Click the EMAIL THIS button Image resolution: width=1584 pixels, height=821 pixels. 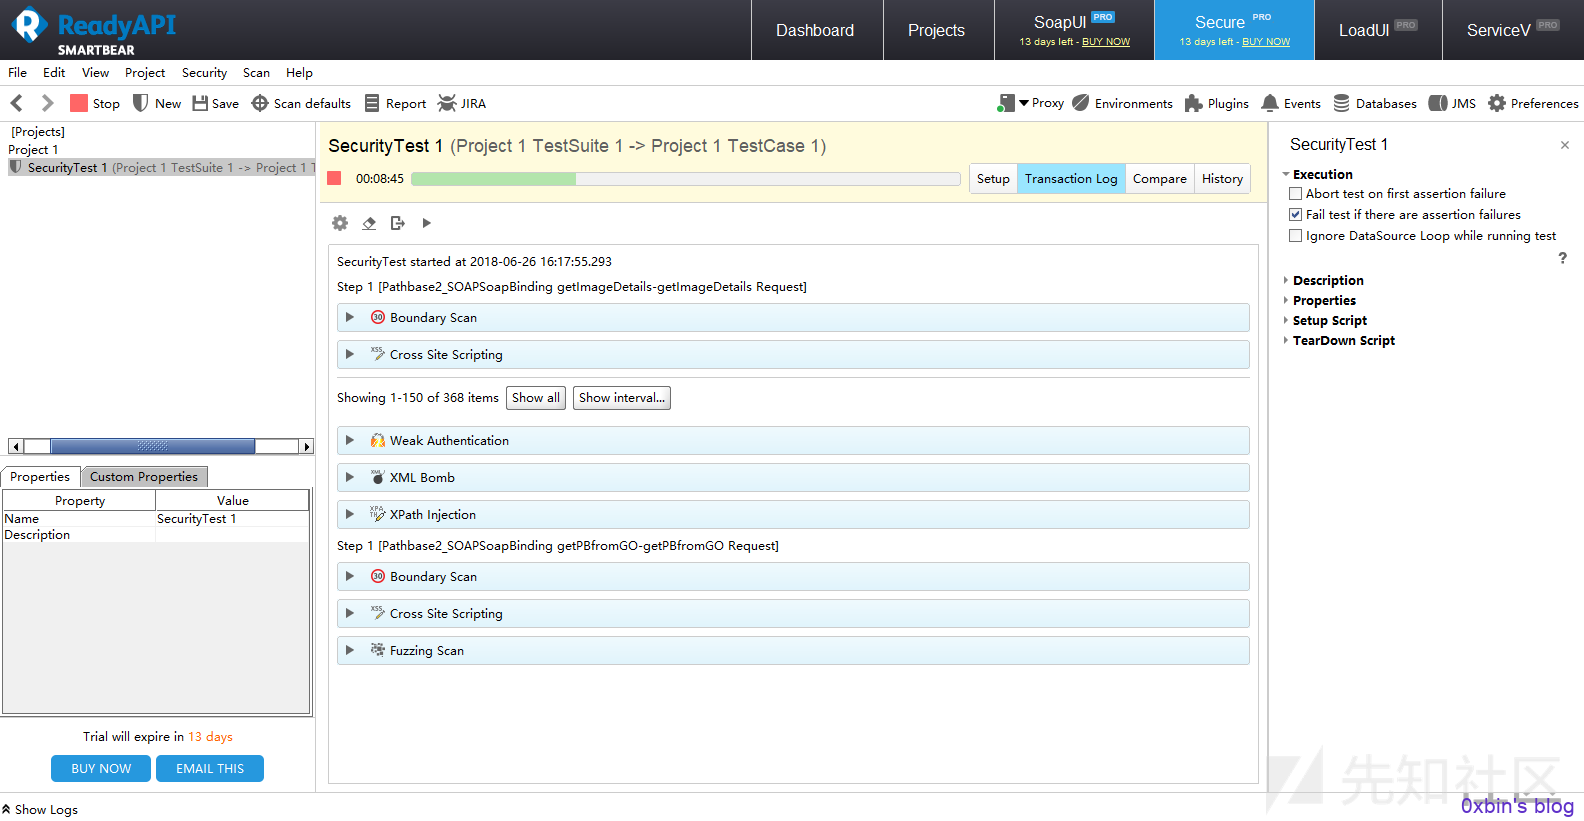pyautogui.click(x=210, y=768)
